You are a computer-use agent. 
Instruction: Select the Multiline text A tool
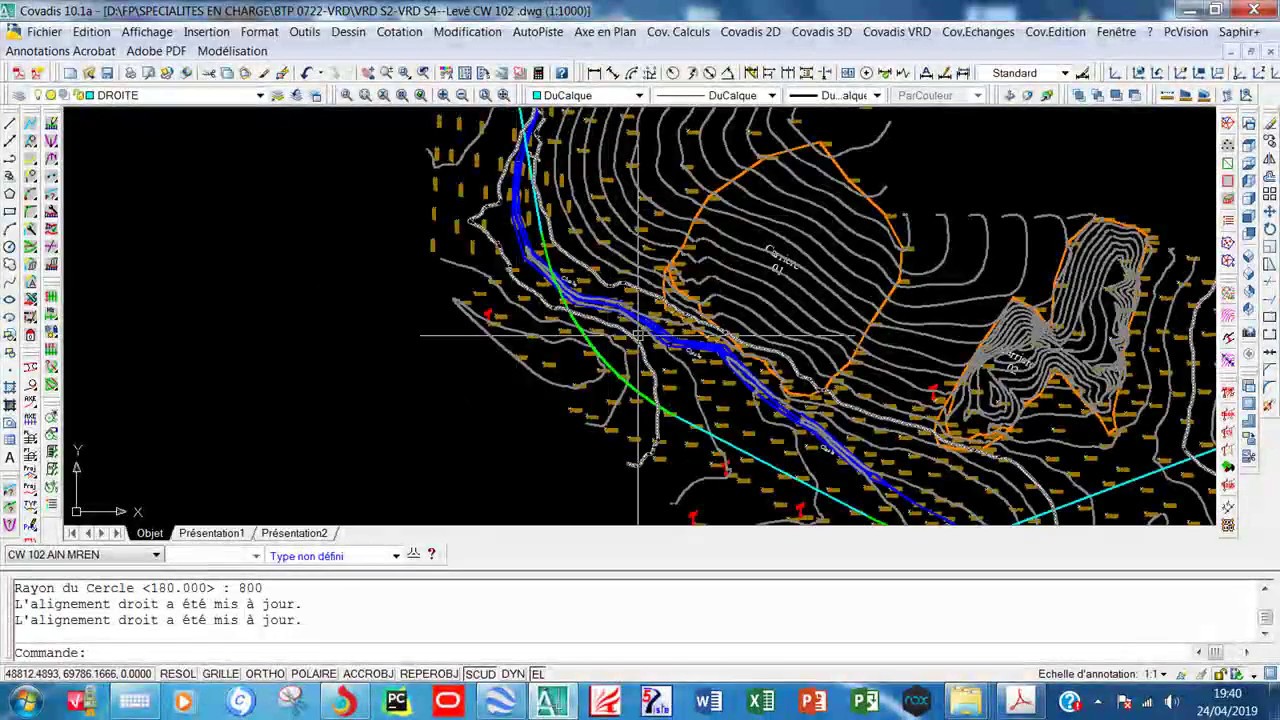(10, 457)
